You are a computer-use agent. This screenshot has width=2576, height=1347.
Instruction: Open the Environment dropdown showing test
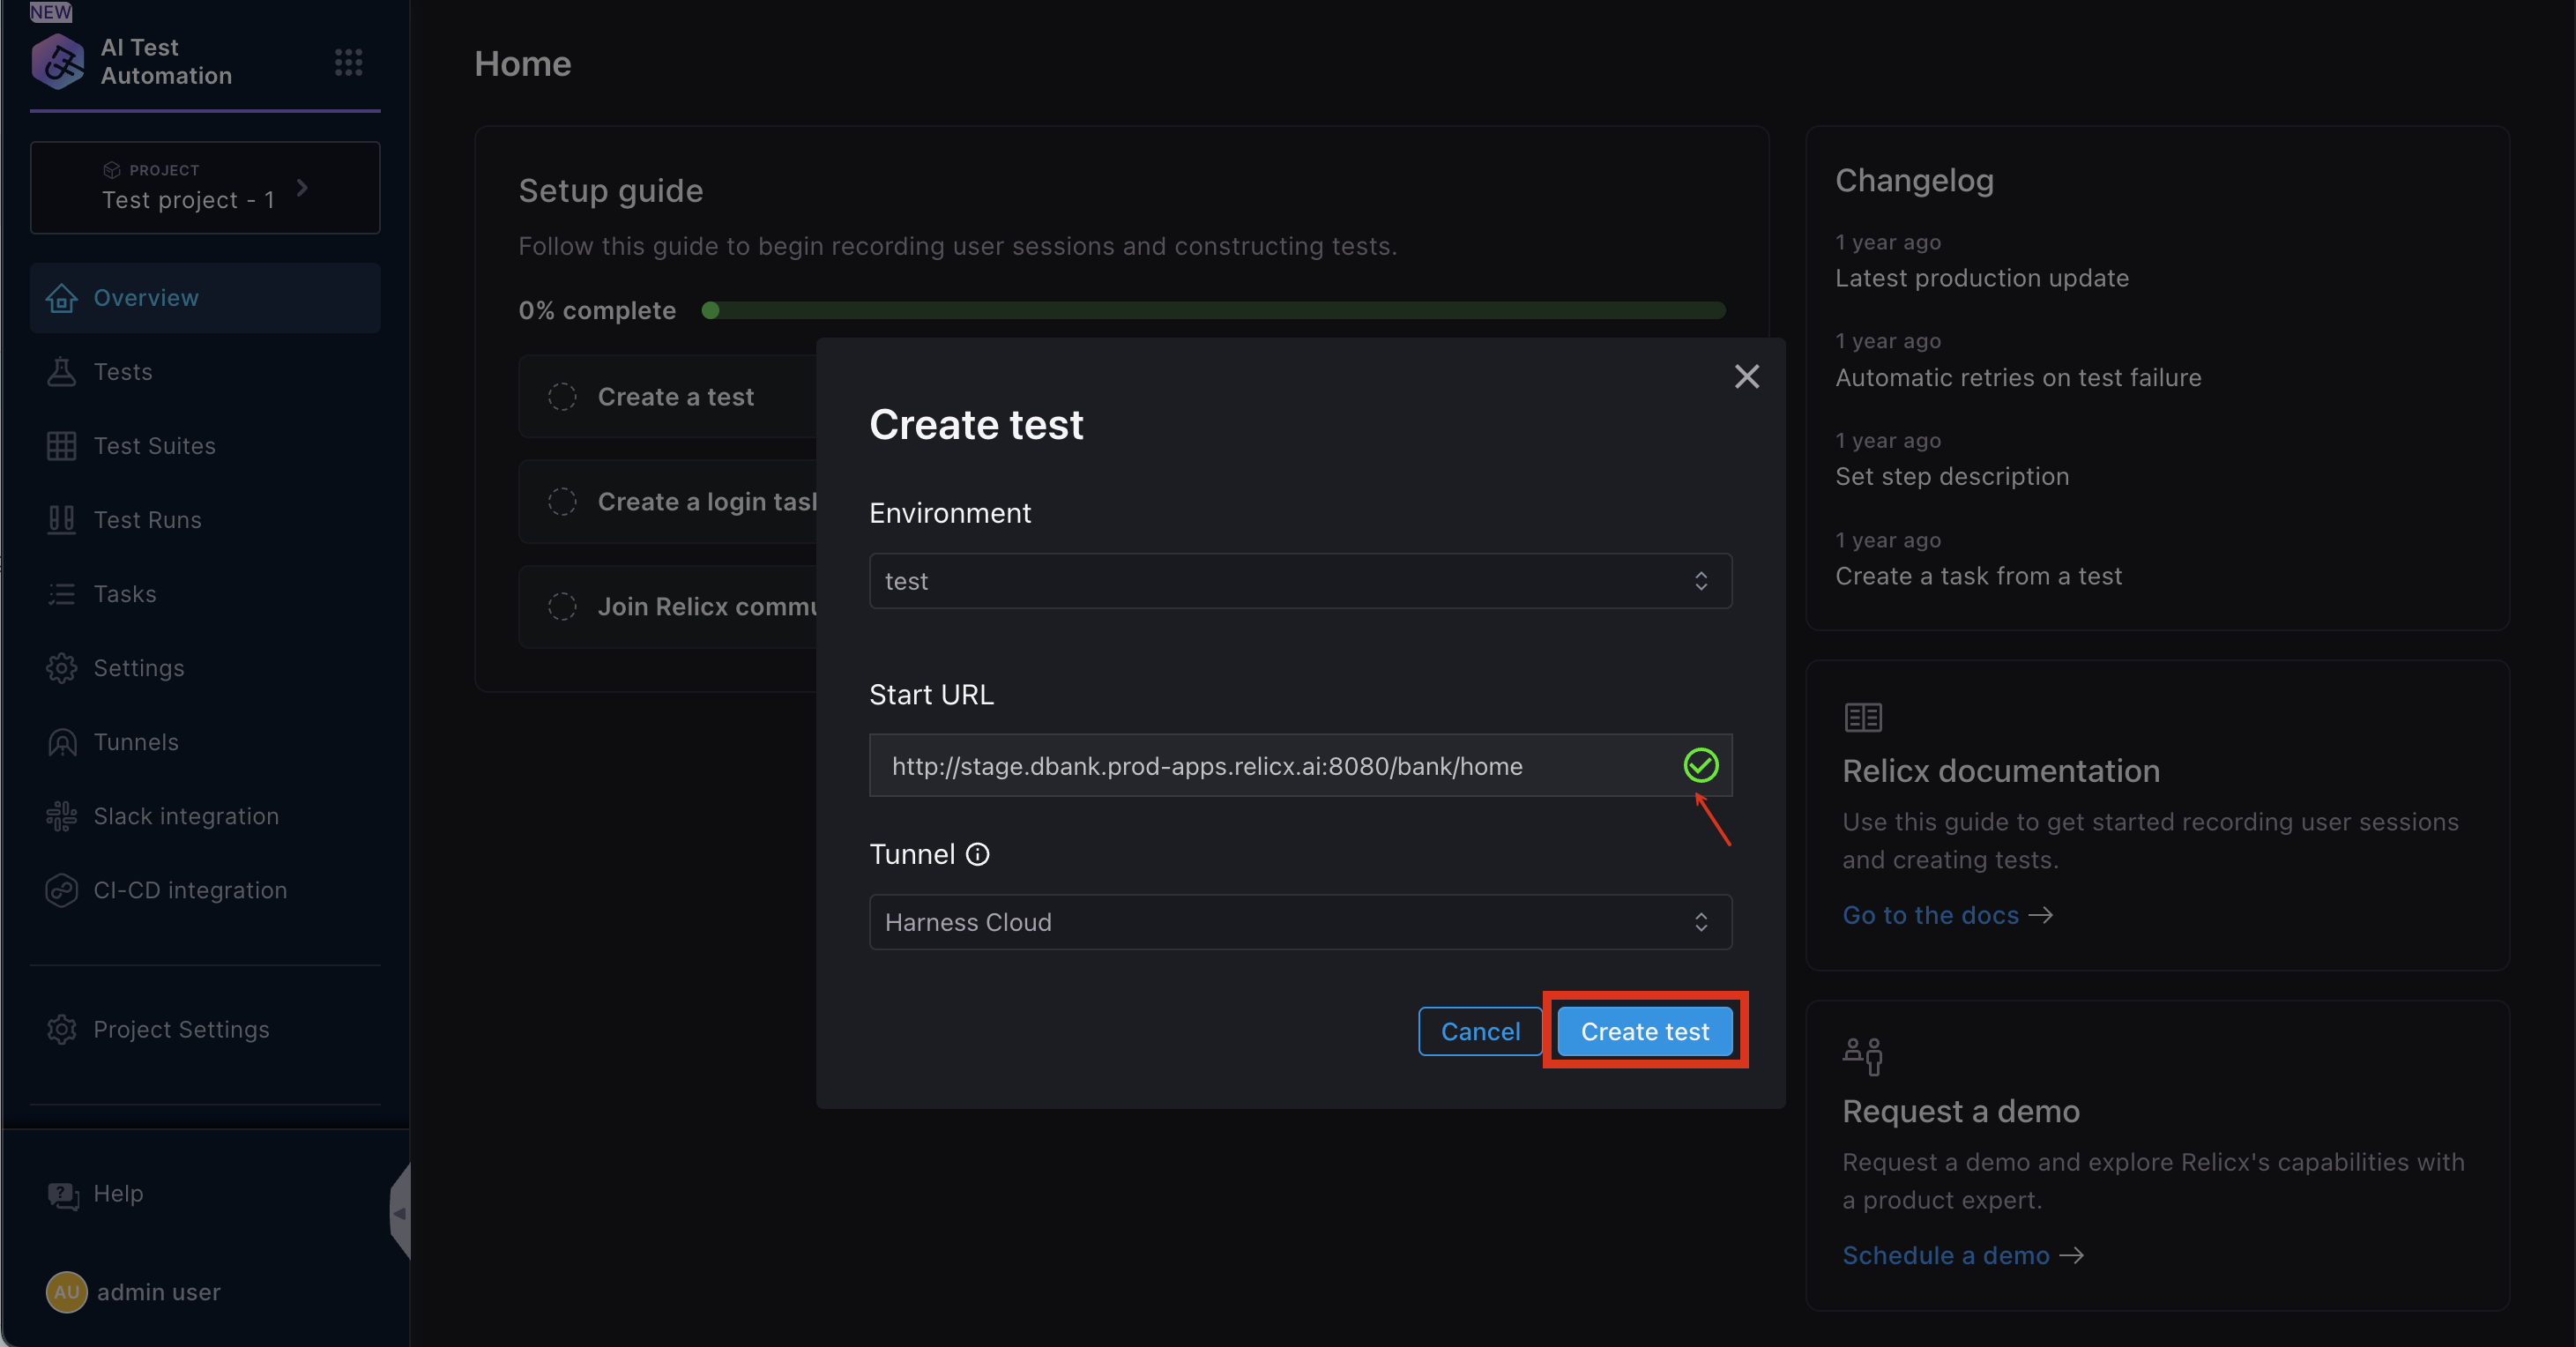(x=1299, y=581)
